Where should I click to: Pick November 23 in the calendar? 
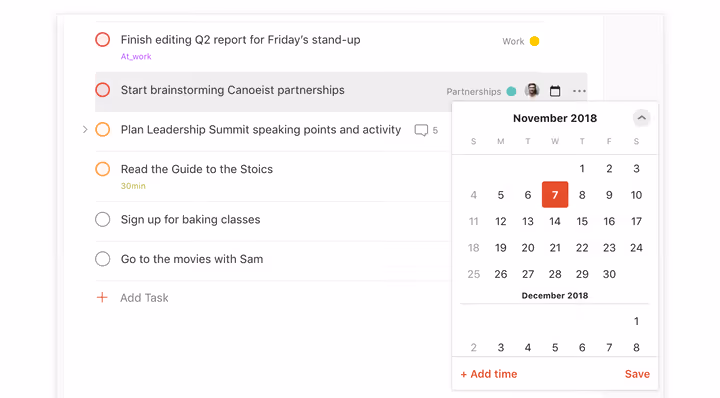(609, 248)
